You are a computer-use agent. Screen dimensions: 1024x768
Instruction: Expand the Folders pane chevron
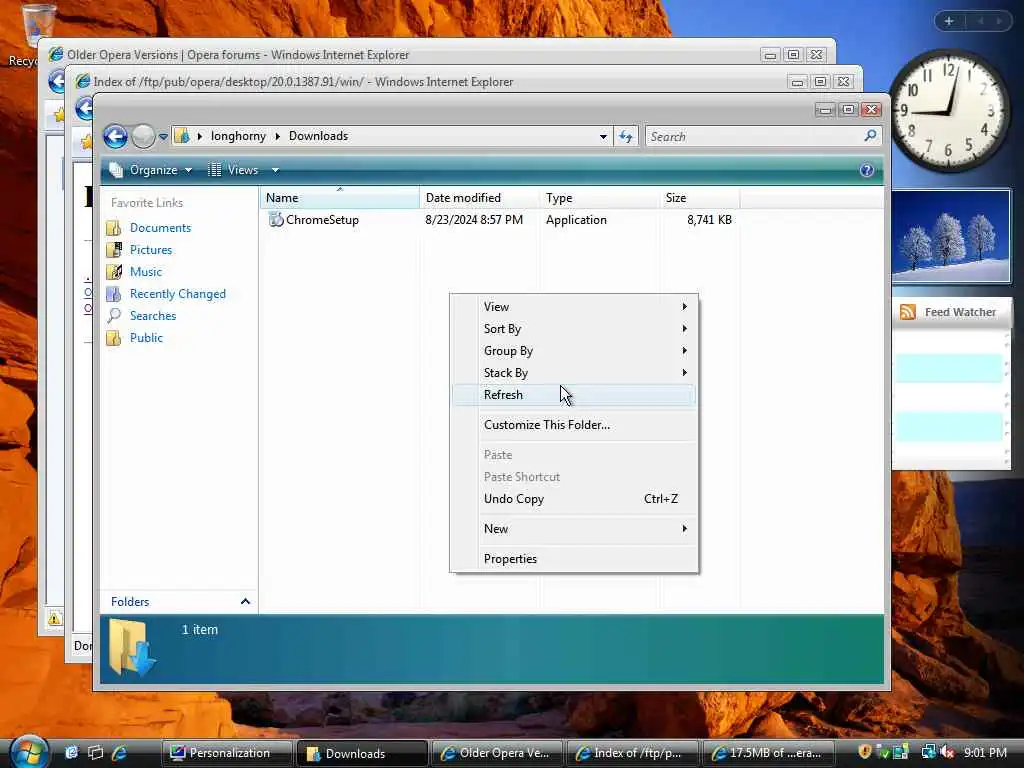pyautogui.click(x=246, y=601)
